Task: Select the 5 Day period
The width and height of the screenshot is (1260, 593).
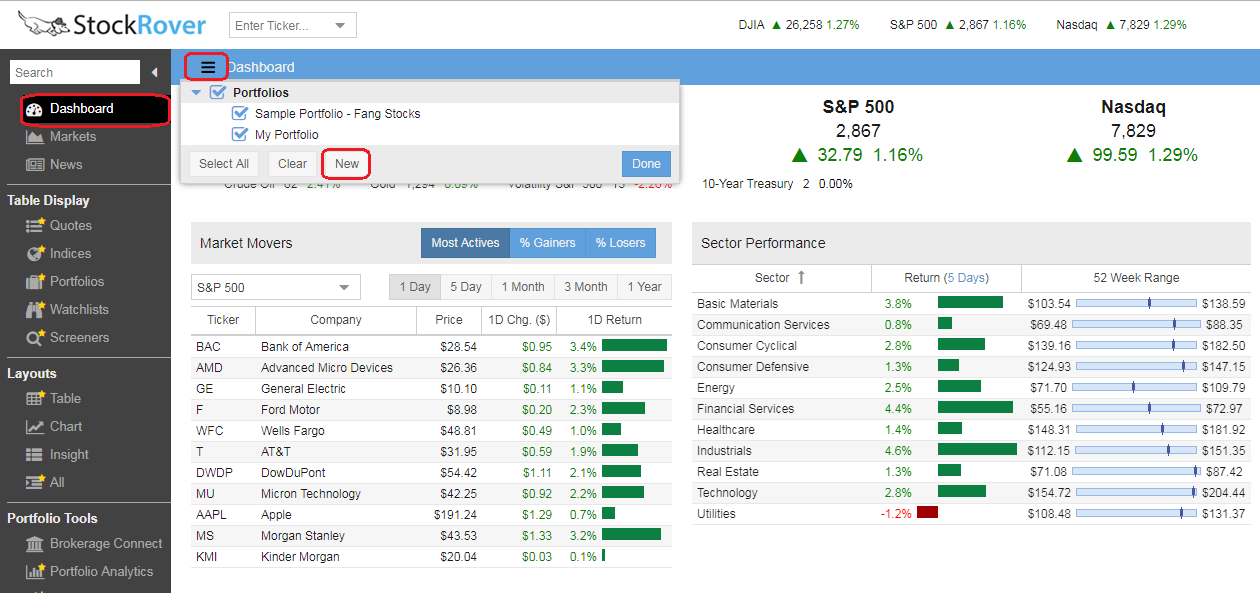Action: tap(466, 287)
